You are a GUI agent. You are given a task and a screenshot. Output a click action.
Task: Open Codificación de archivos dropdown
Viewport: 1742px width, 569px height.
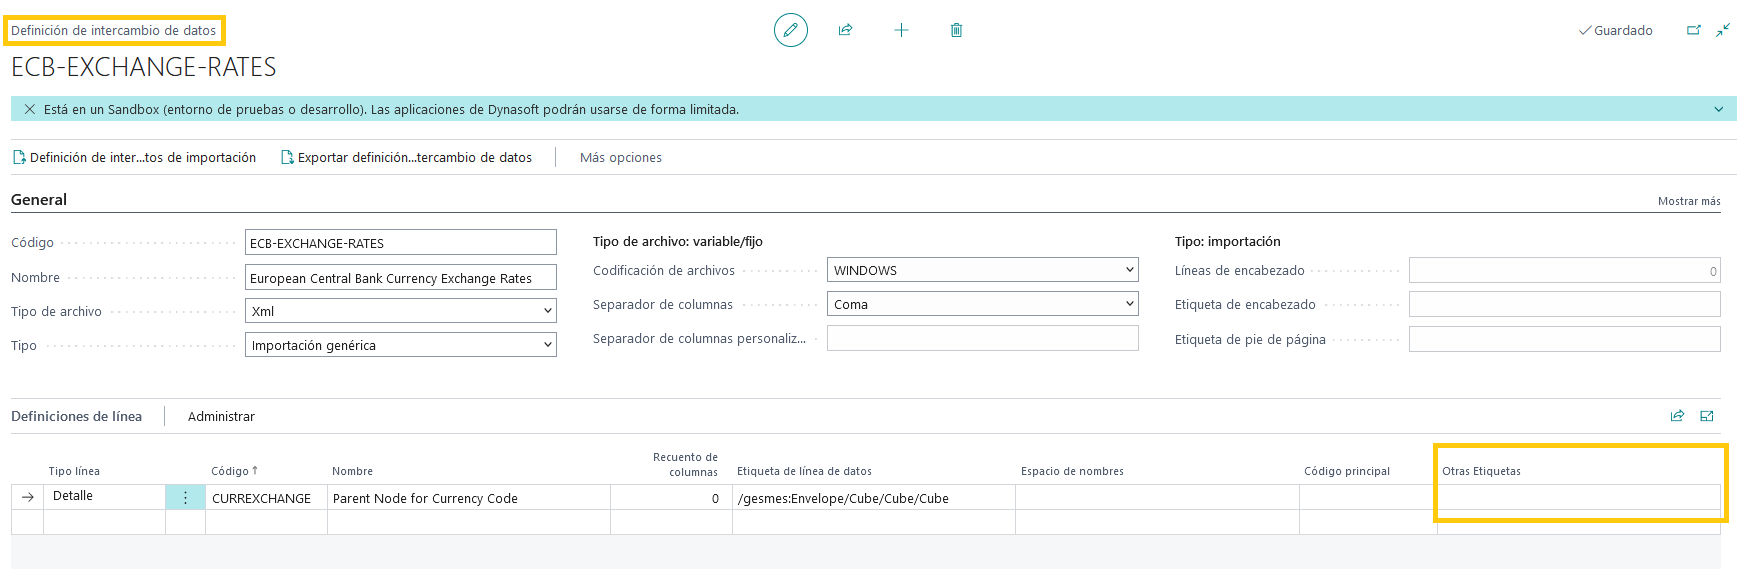click(982, 270)
